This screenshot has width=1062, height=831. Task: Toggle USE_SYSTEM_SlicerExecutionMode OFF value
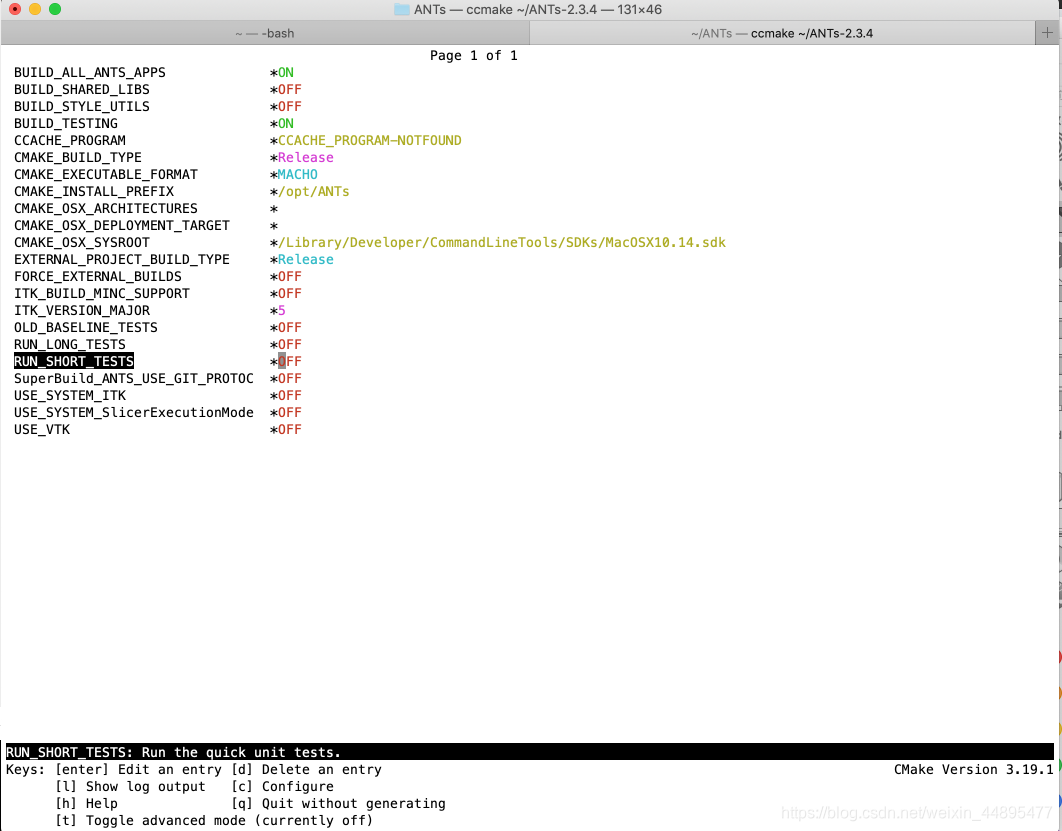(290, 412)
